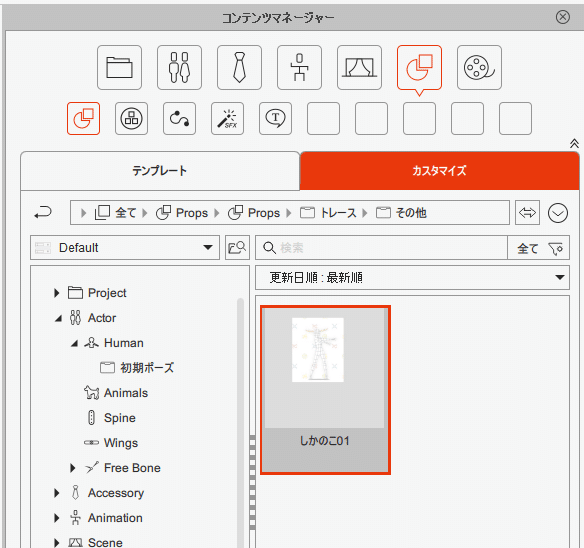The image size is (584, 548).
Task: Expand the Animation tree node
Action: 57,518
